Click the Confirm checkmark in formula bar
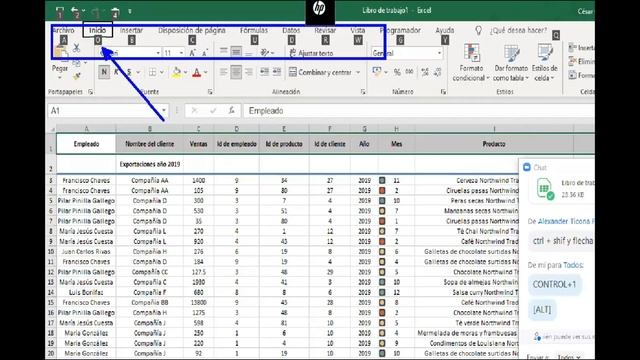Image resolution: width=640 pixels, height=360 pixels. click(213, 111)
